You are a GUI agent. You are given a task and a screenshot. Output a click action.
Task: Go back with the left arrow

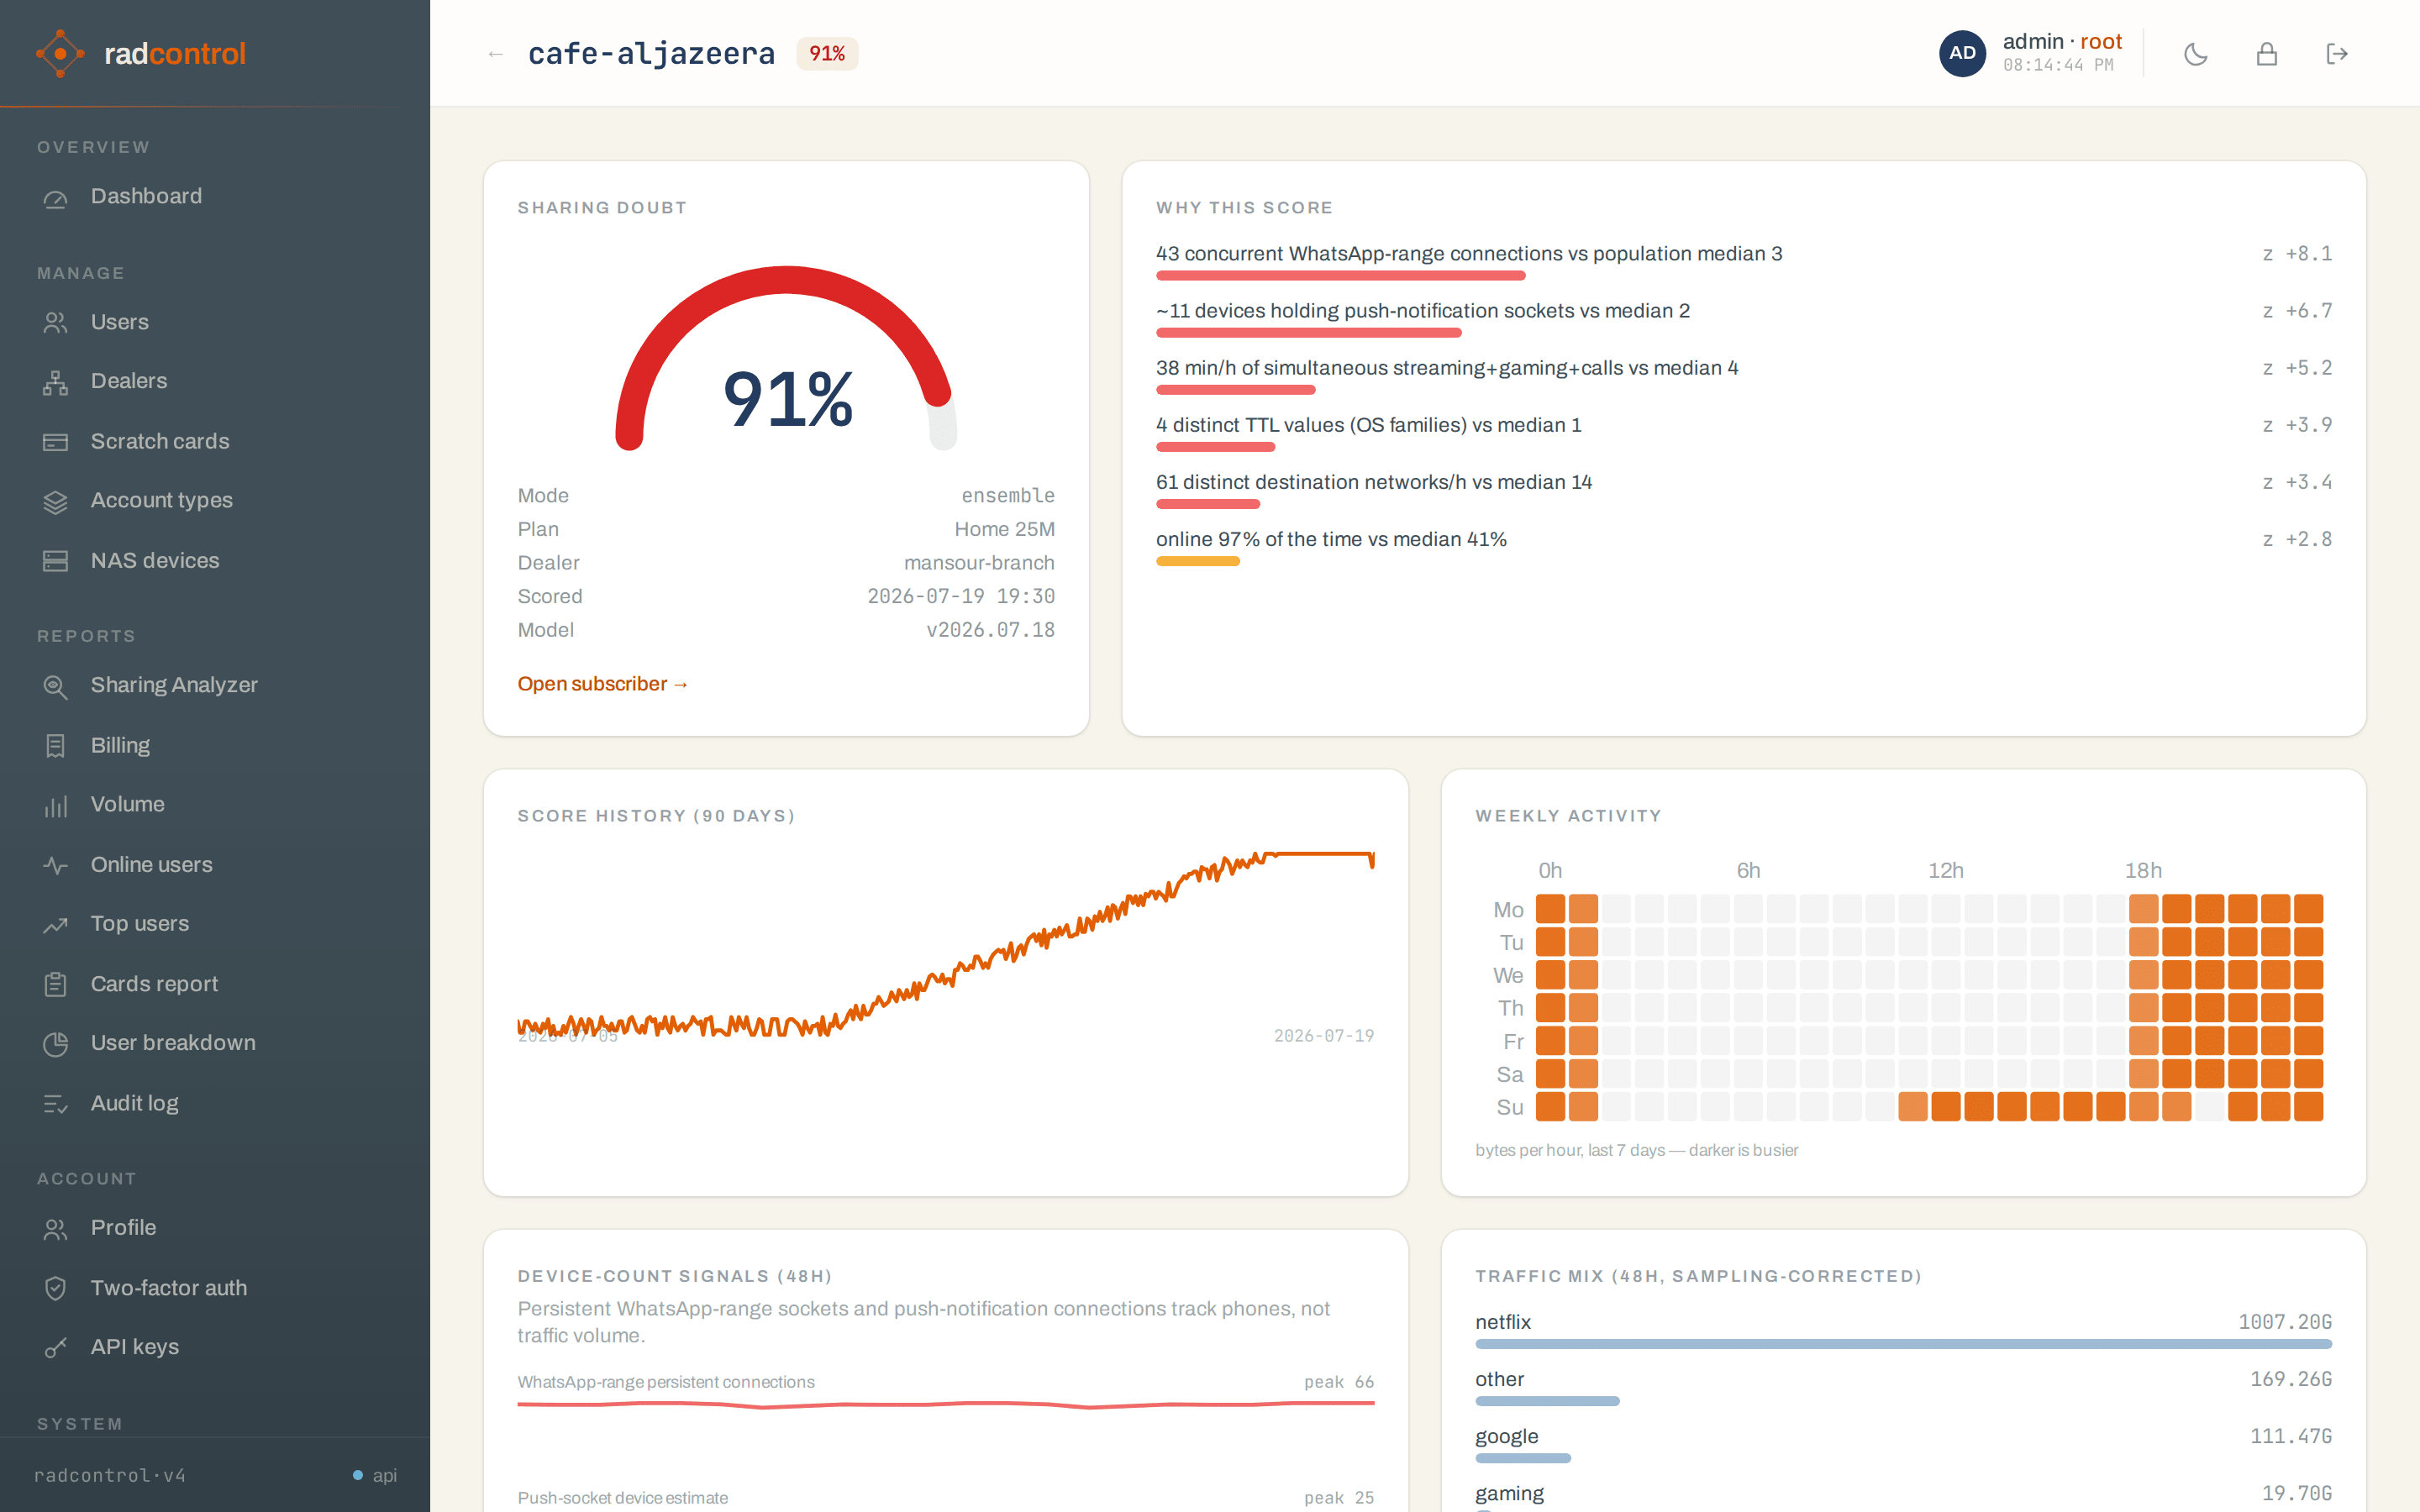pyautogui.click(x=495, y=54)
